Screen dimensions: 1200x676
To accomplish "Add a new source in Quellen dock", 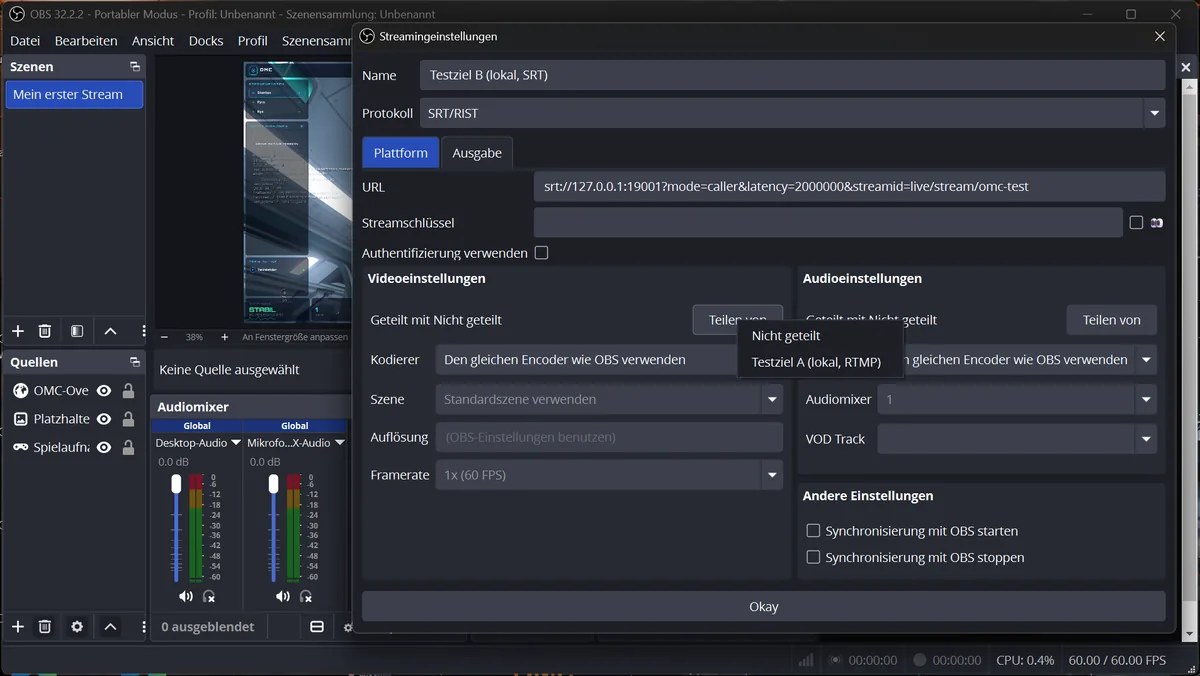I will [17, 626].
